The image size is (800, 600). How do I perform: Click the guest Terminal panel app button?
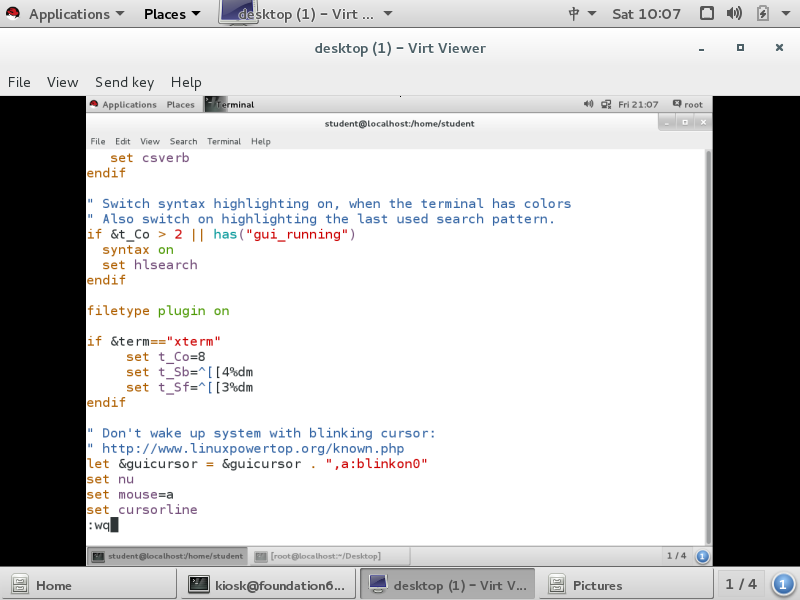pos(230,105)
